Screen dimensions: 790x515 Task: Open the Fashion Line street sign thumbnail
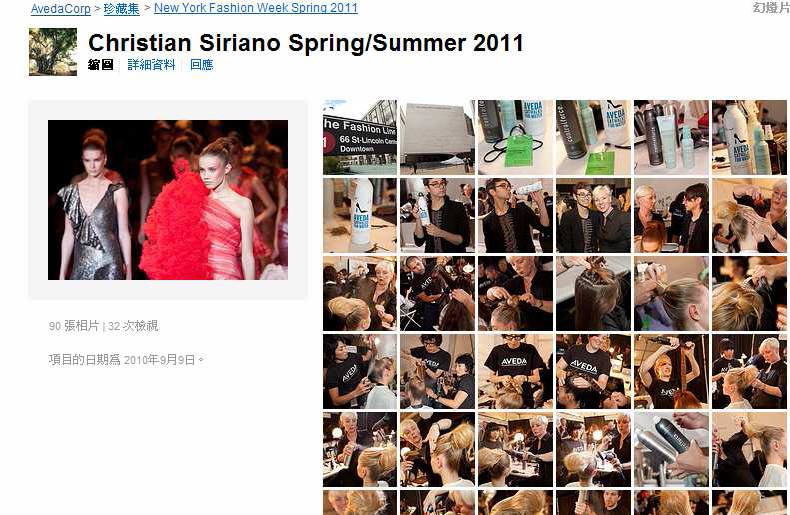coord(360,138)
